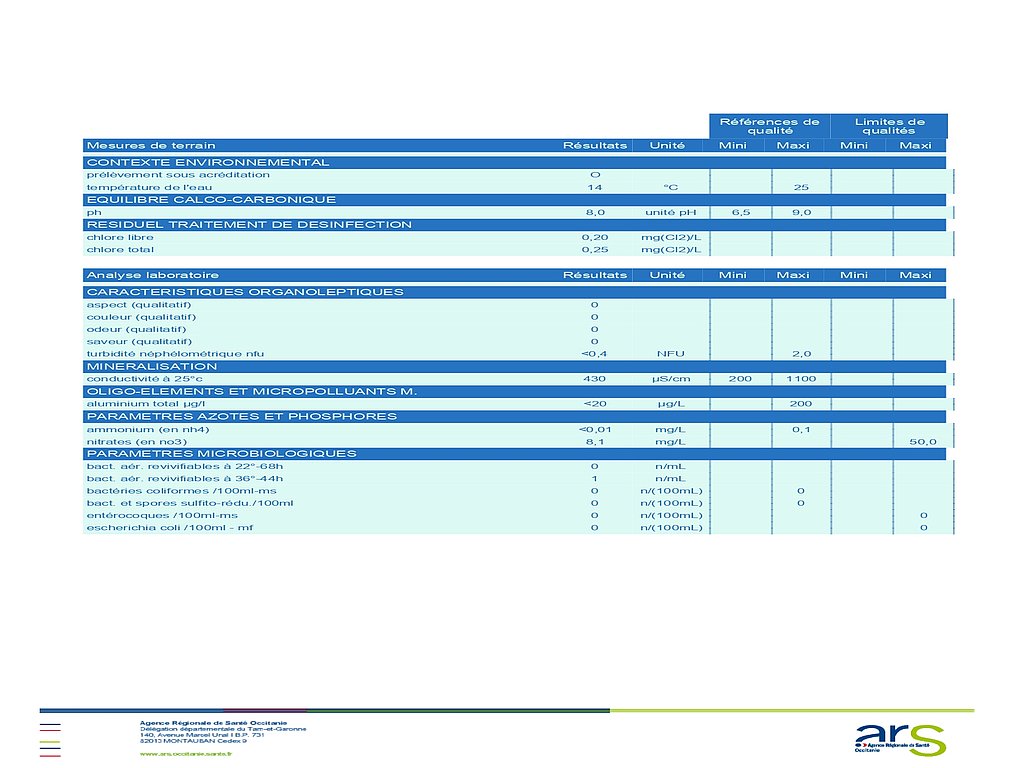The width and height of the screenshot is (1024, 768).
Task: Select 'turbidité néphélométrique nfu' row label
Action: tap(175, 354)
